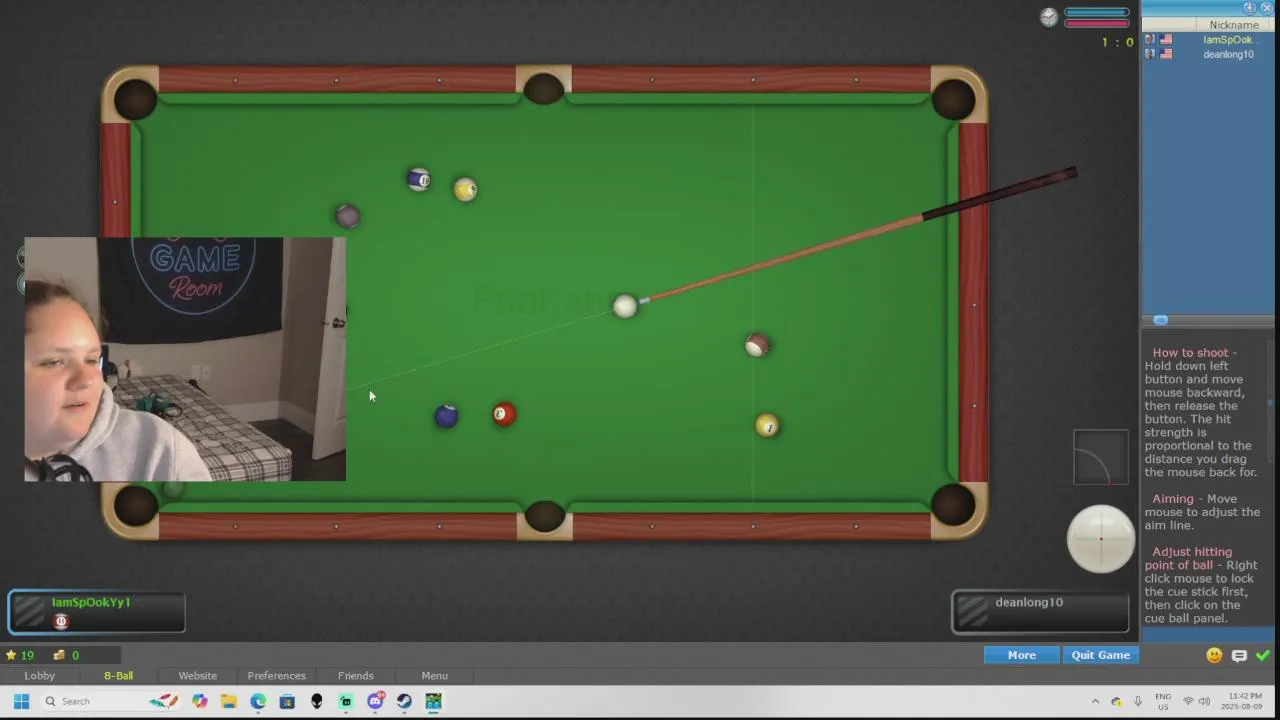Open the Website tab
The width and height of the screenshot is (1280, 720).
197,676
